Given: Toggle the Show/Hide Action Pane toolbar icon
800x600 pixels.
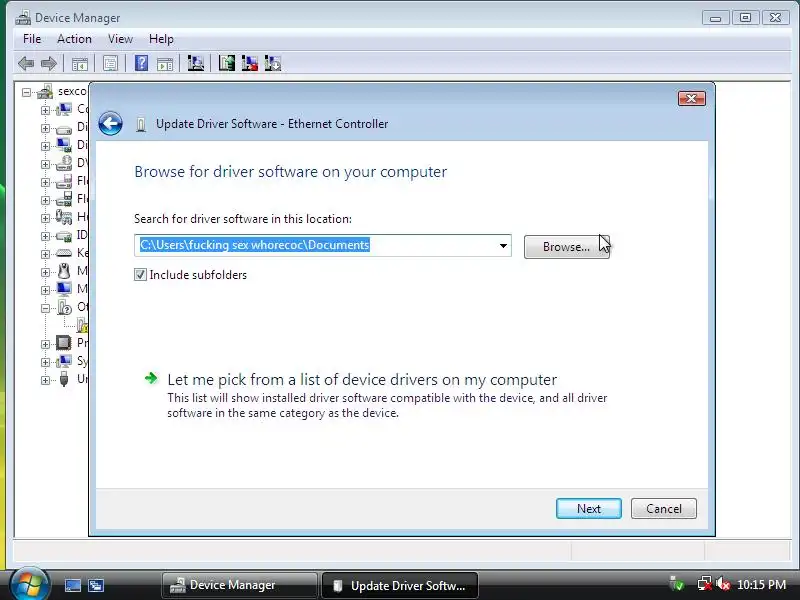Looking at the screenshot, I should (165, 64).
